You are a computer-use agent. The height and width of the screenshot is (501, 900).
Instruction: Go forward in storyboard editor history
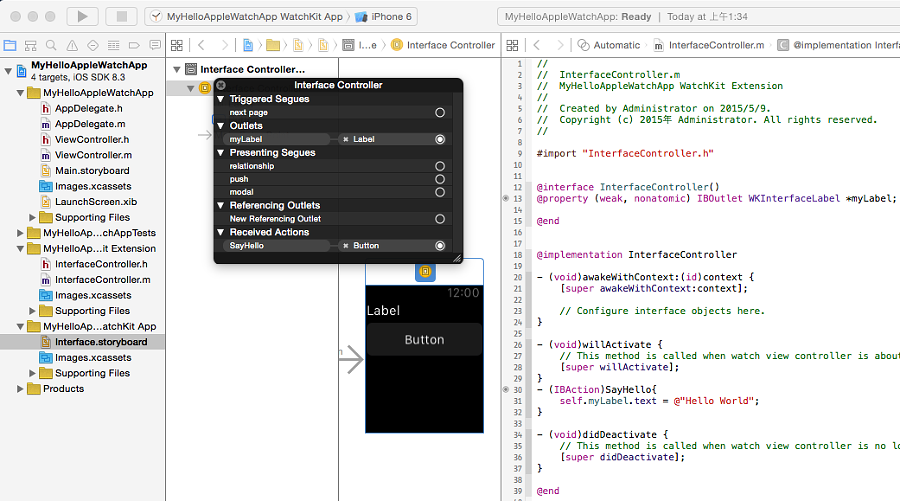[x=224, y=45]
